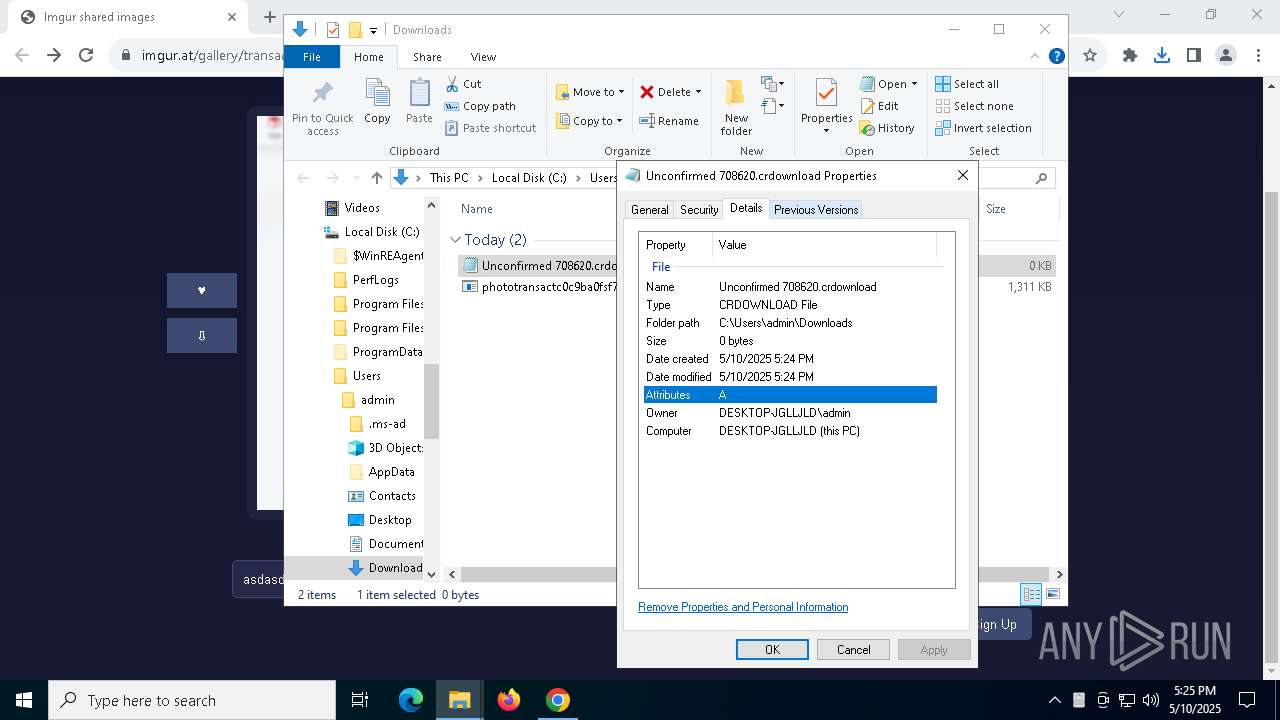Switch to the Home ribbon tab
1280x720 pixels.
tap(368, 57)
